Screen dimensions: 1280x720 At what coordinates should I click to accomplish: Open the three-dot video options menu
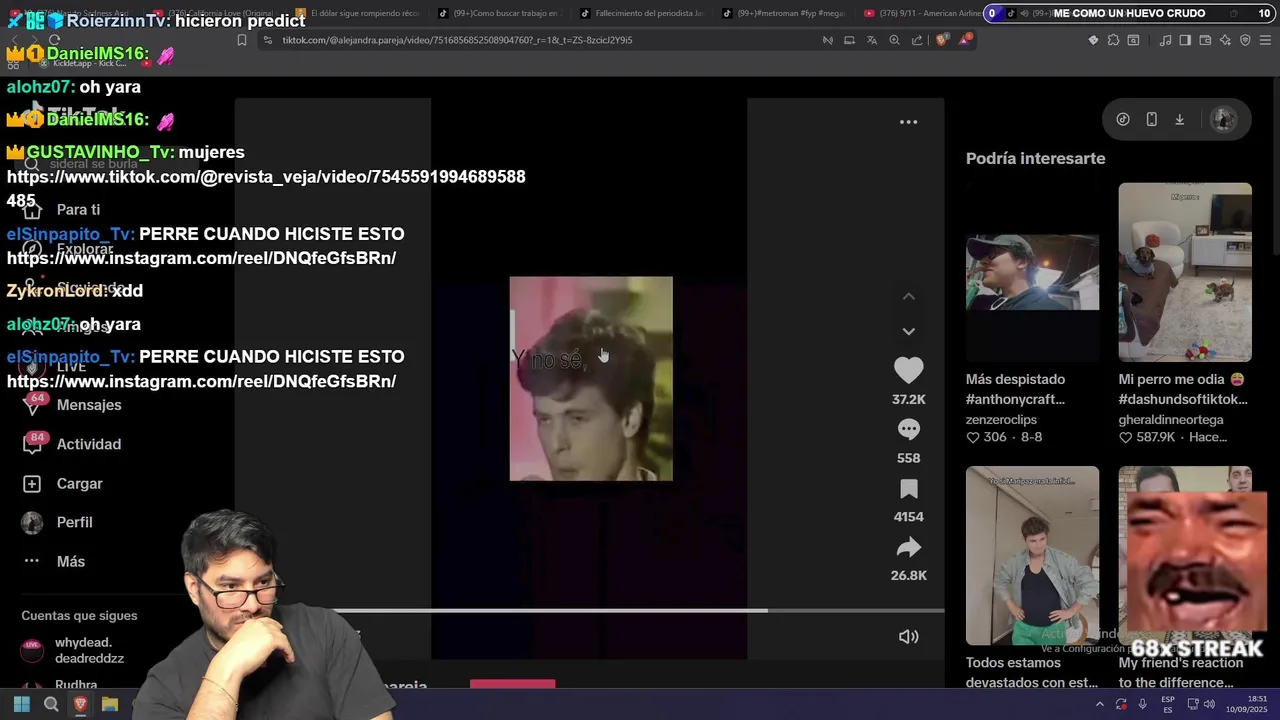[x=908, y=122]
